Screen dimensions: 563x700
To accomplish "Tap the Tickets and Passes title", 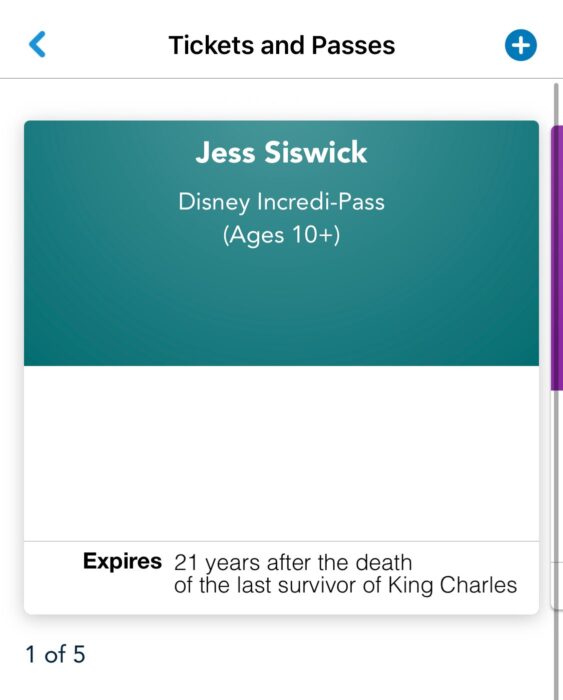I will 282,45.
